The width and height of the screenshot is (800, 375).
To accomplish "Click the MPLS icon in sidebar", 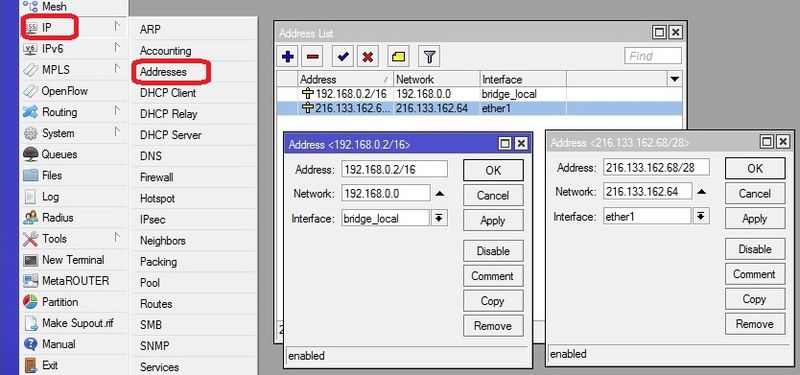I will tap(31, 70).
